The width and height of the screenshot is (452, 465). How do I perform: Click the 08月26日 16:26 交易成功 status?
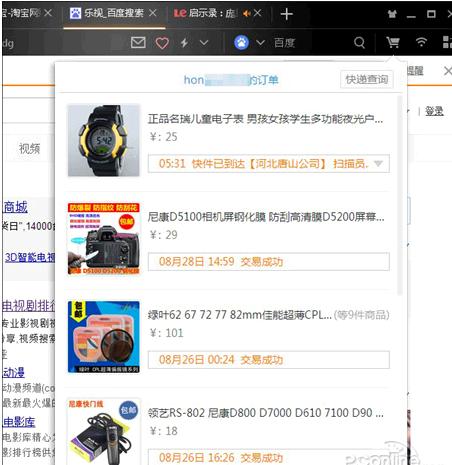point(269,457)
